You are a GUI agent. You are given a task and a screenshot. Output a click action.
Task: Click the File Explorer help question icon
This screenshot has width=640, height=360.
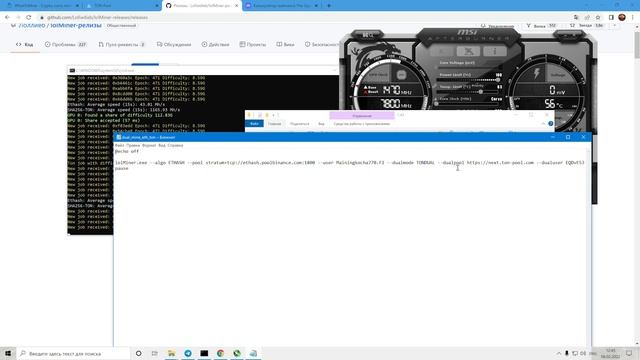pyautogui.click(x=551, y=124)
